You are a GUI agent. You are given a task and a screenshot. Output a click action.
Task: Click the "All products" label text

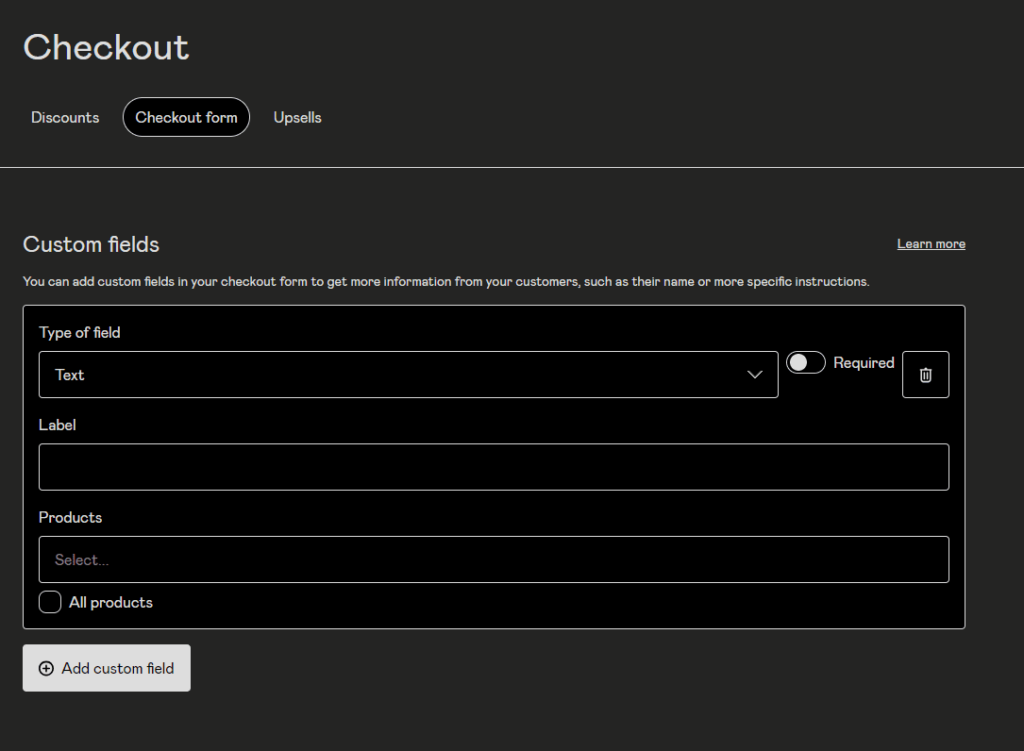pyautogui.click(x=111, y=602)
